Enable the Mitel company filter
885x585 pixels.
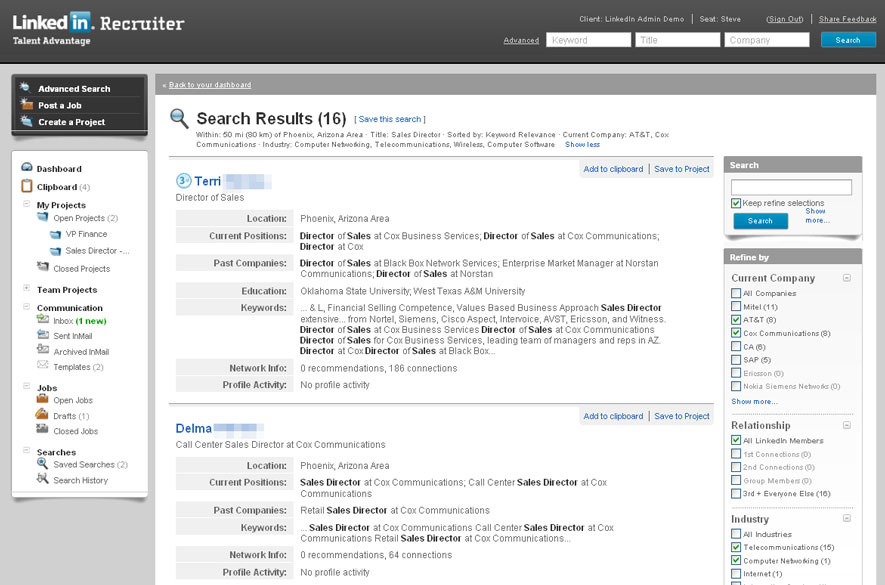pos(736,304)
